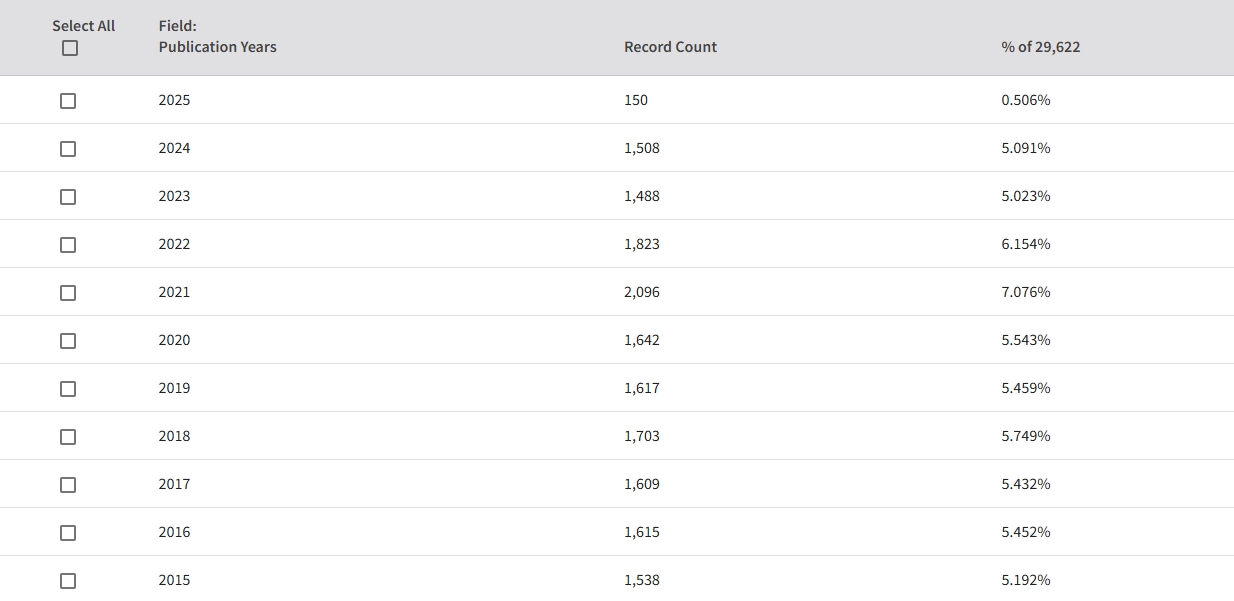
Task: Select the 2024 row checkbox
Action: click(x=68, y=149)
